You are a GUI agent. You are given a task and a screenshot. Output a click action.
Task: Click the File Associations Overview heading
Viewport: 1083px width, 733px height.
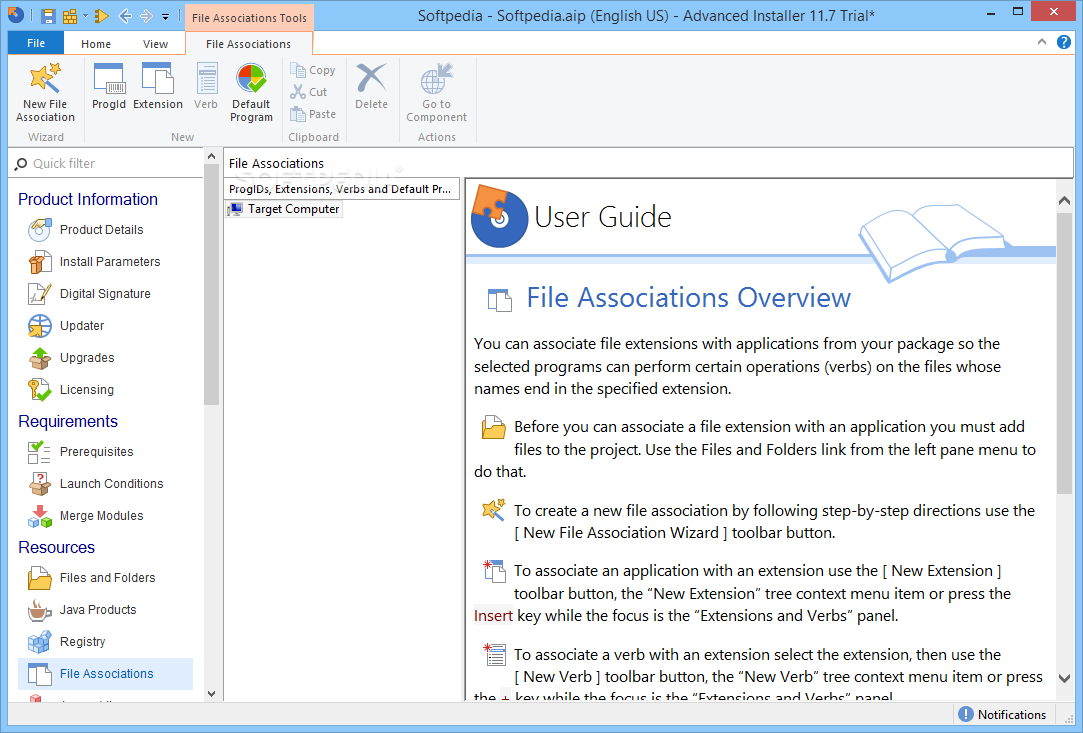coord(689,298)
